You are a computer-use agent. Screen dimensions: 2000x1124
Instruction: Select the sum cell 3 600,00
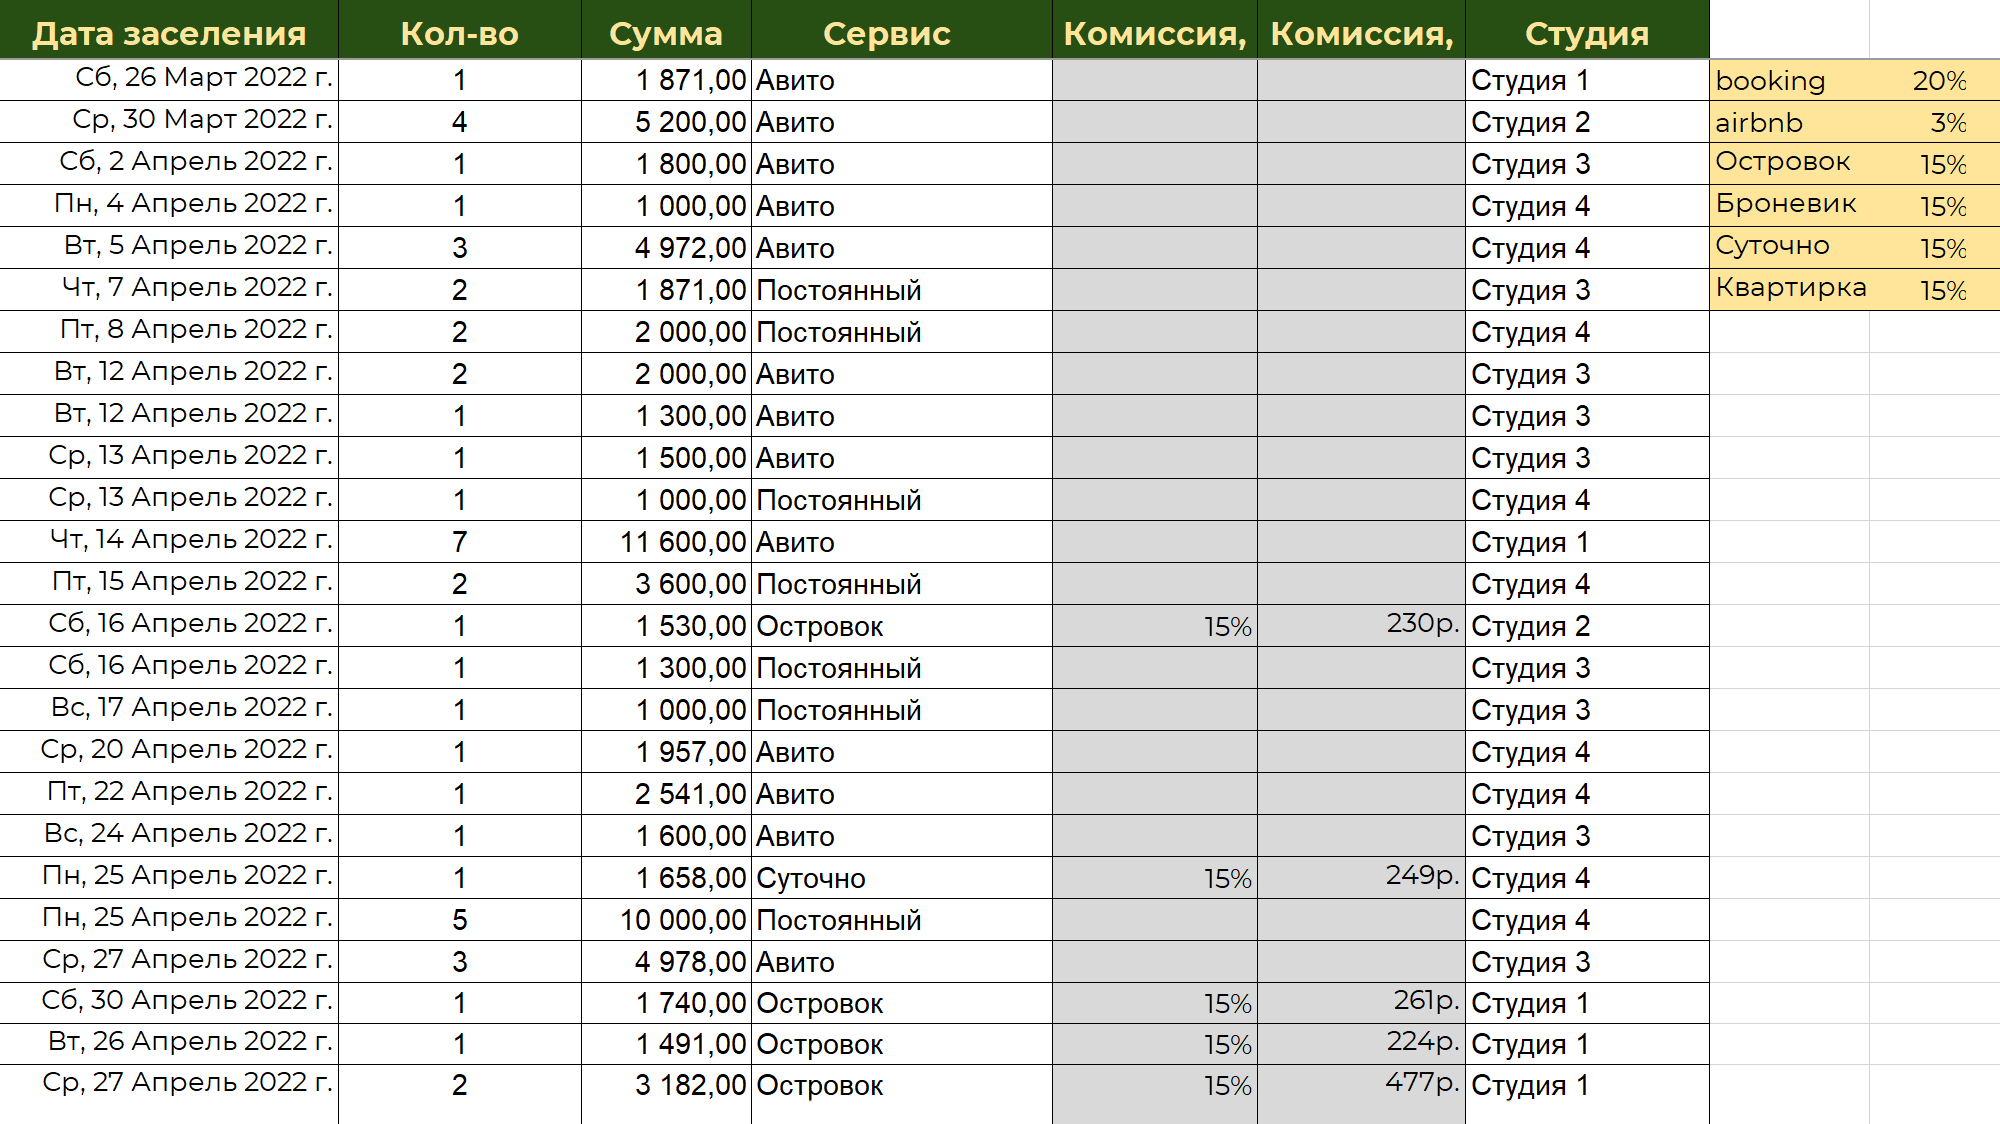click(x=666, y=584)
